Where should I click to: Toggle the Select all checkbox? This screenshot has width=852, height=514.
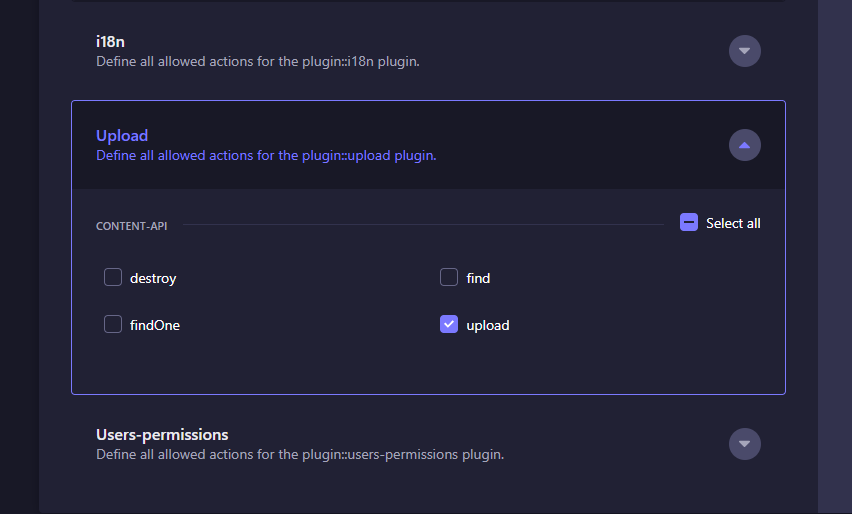tap(689, 222)
